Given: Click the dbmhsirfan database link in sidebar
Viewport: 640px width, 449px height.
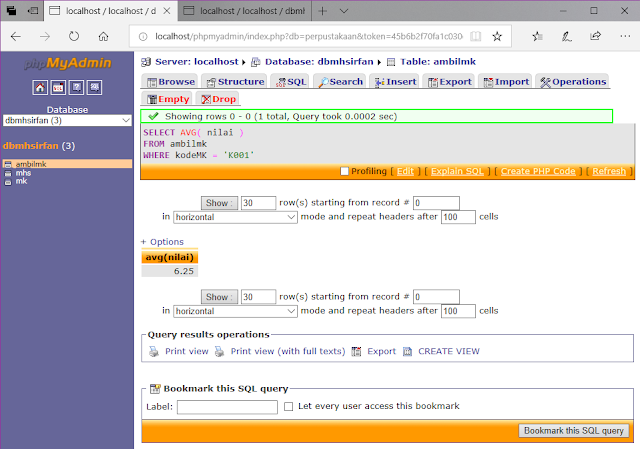Looking at the screenshot, I should point(31,146).
